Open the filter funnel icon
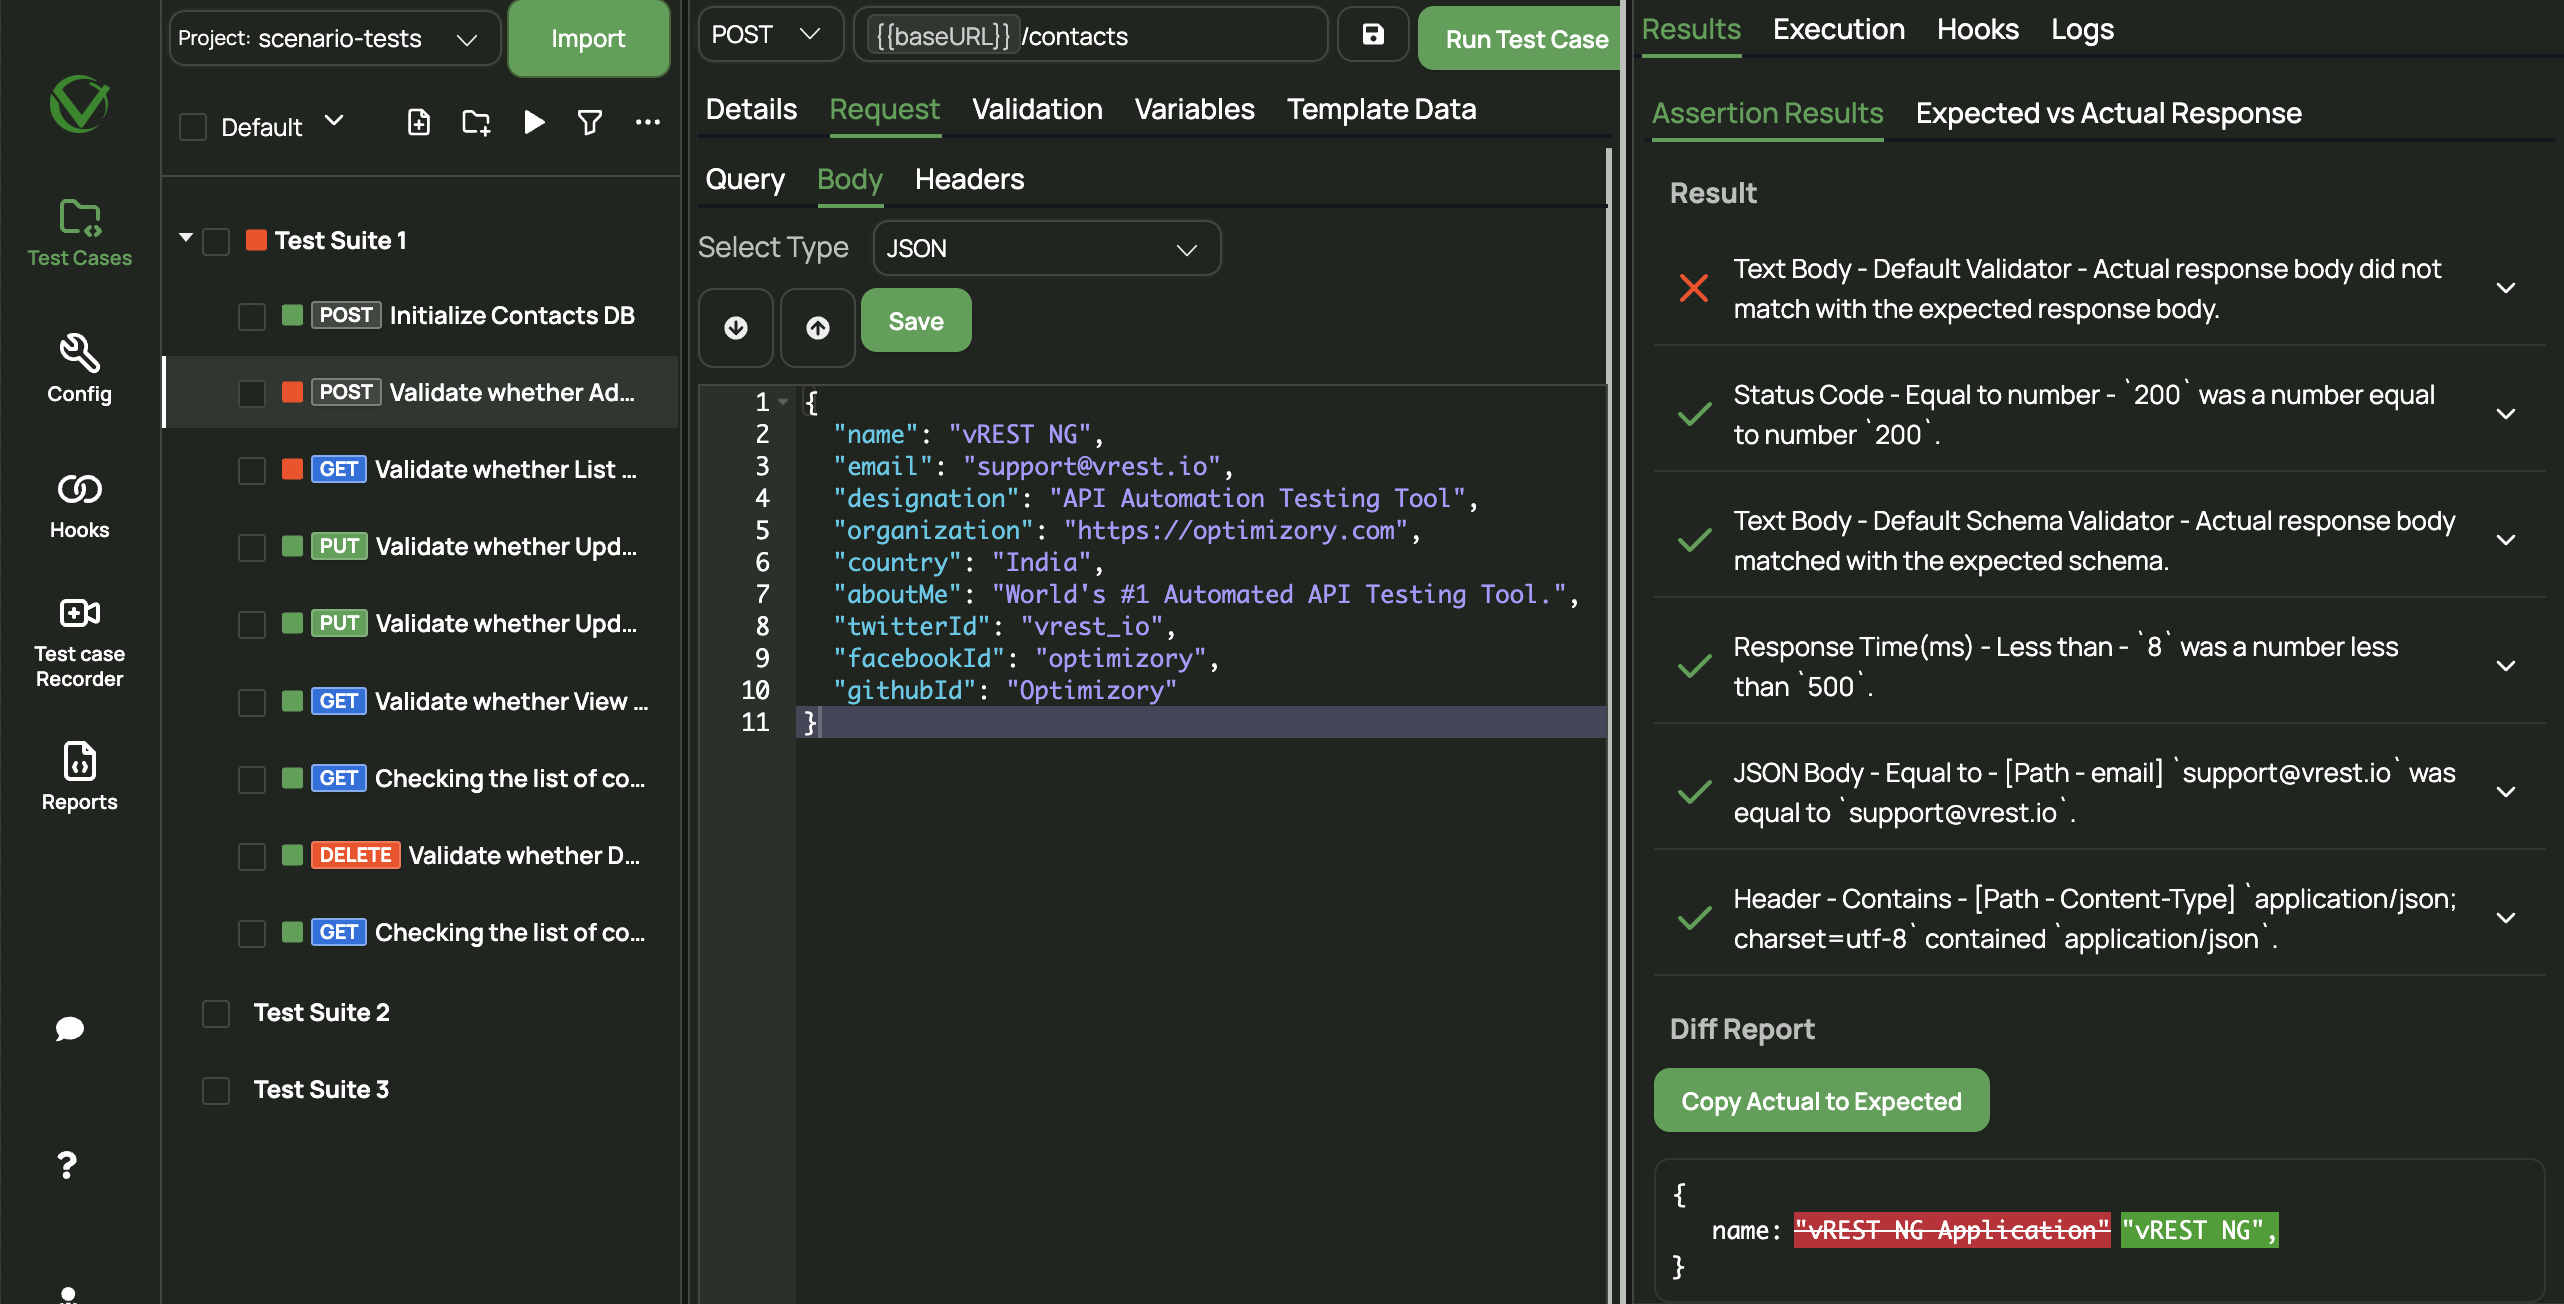Image resolution: width=2564 pixels, height=1304 pixels. click(590, 122)
